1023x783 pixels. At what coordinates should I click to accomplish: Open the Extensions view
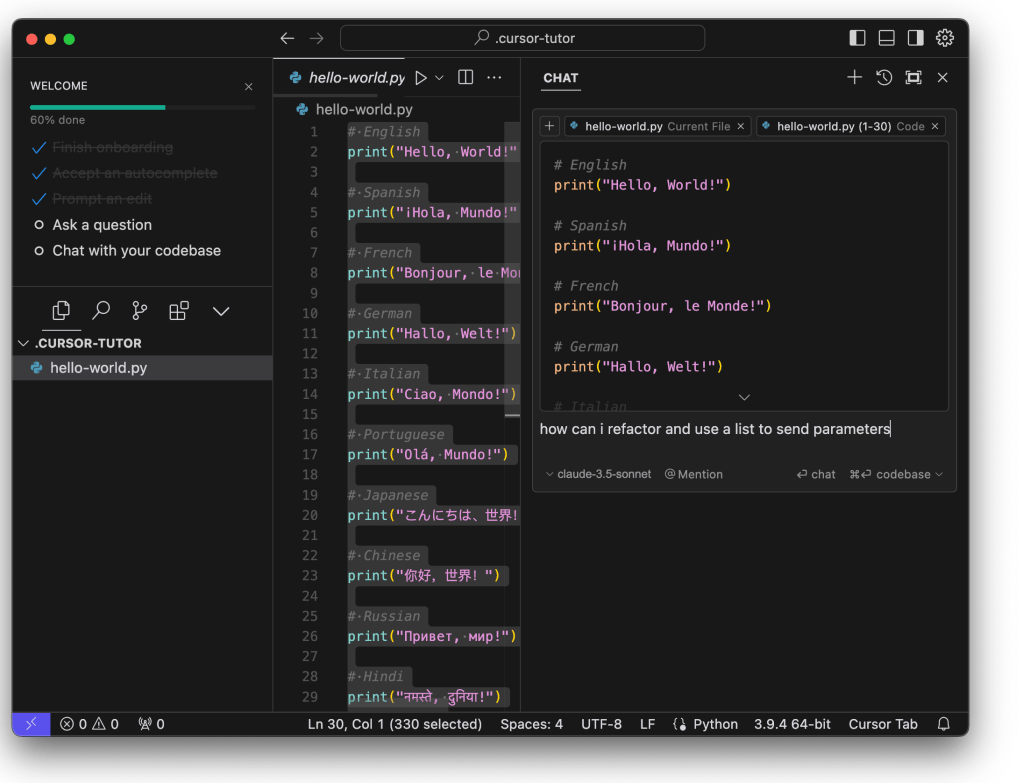(x=179, y=311)
